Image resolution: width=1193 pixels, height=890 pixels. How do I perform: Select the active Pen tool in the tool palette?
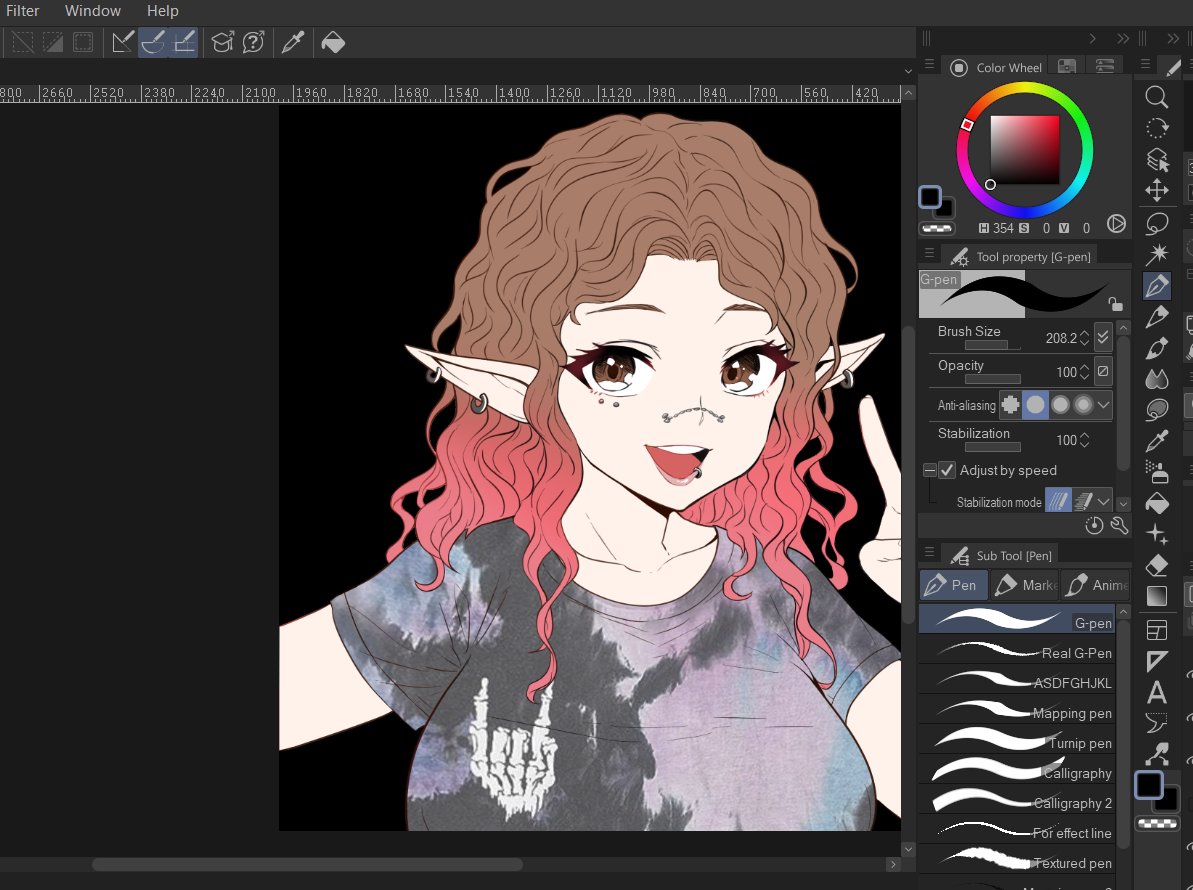click(x=1156, y=285)
